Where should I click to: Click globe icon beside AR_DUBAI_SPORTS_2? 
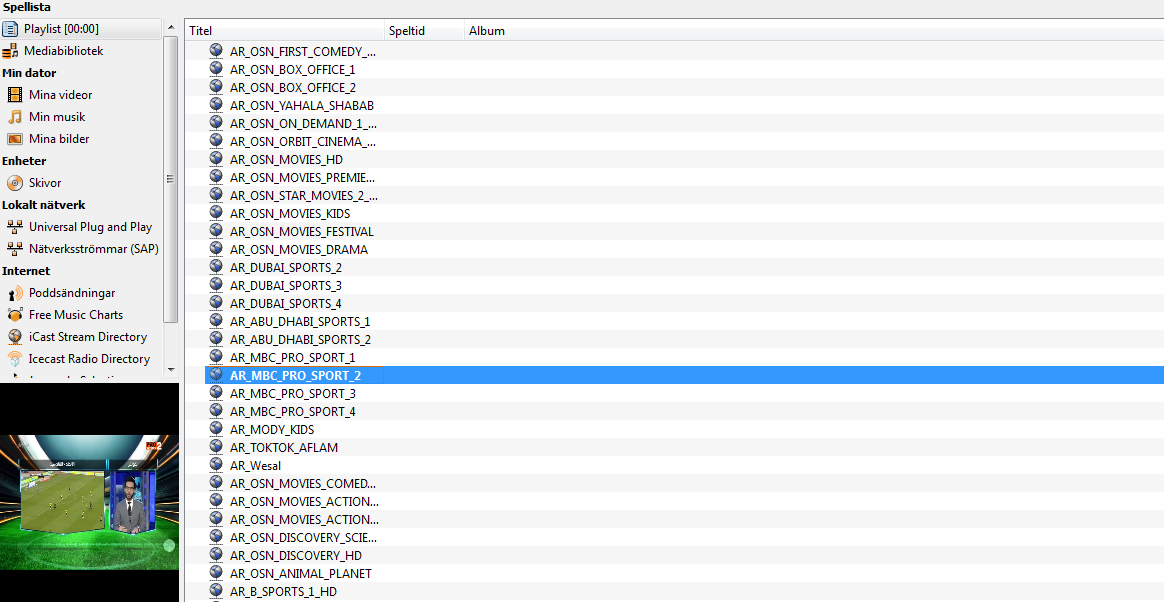(x=216, y=266)
